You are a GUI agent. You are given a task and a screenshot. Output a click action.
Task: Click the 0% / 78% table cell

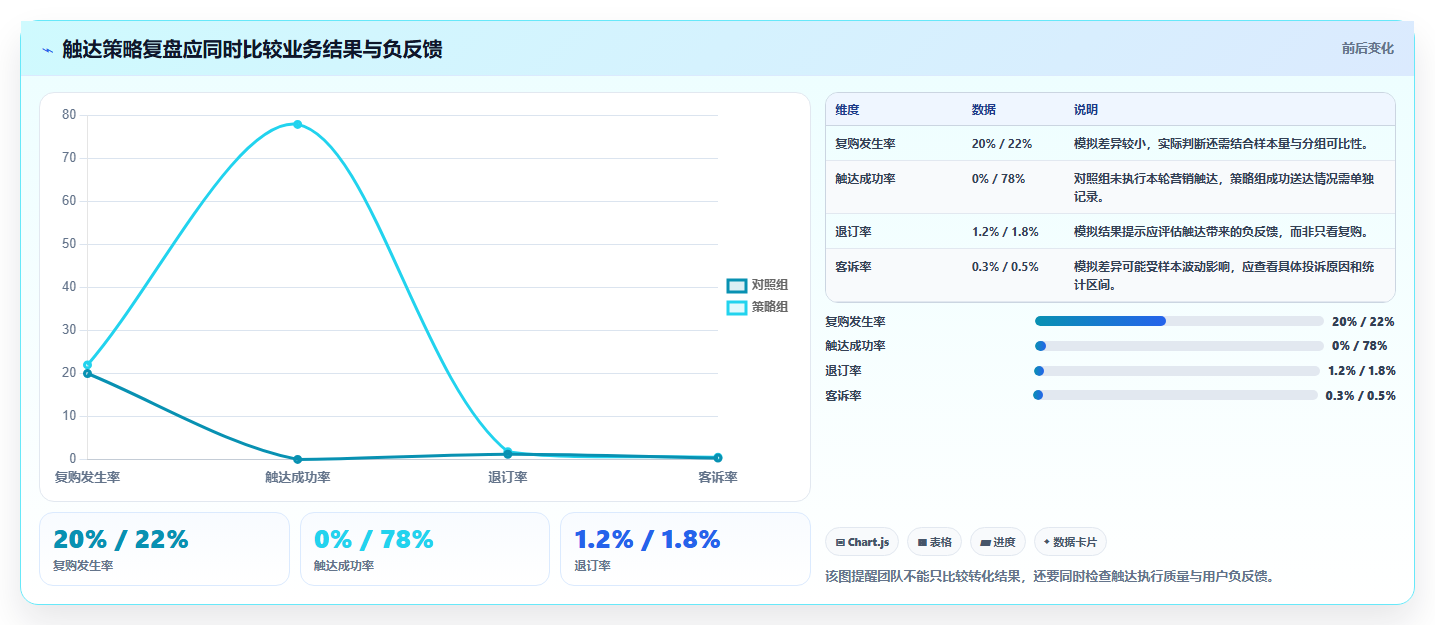[998, 179]
